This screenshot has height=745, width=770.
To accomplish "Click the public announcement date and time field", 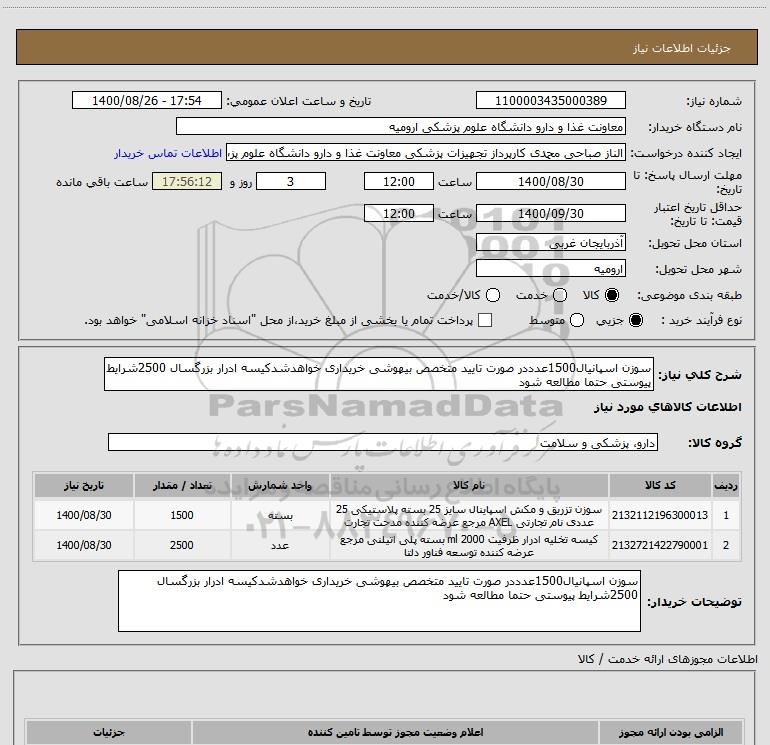I will point(146,101).
